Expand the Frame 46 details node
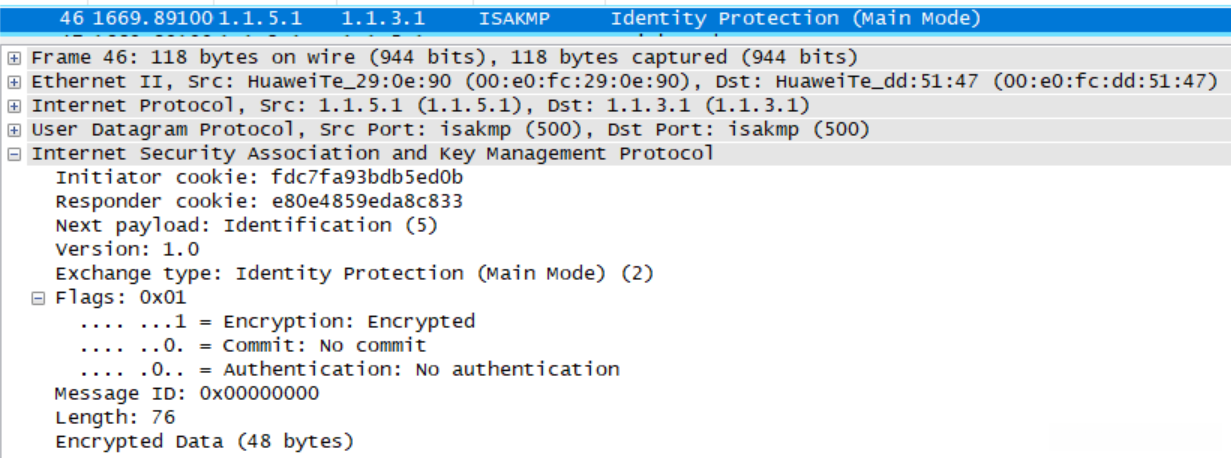This screenshot has width=1231, height=458. (x=14, y=57)
